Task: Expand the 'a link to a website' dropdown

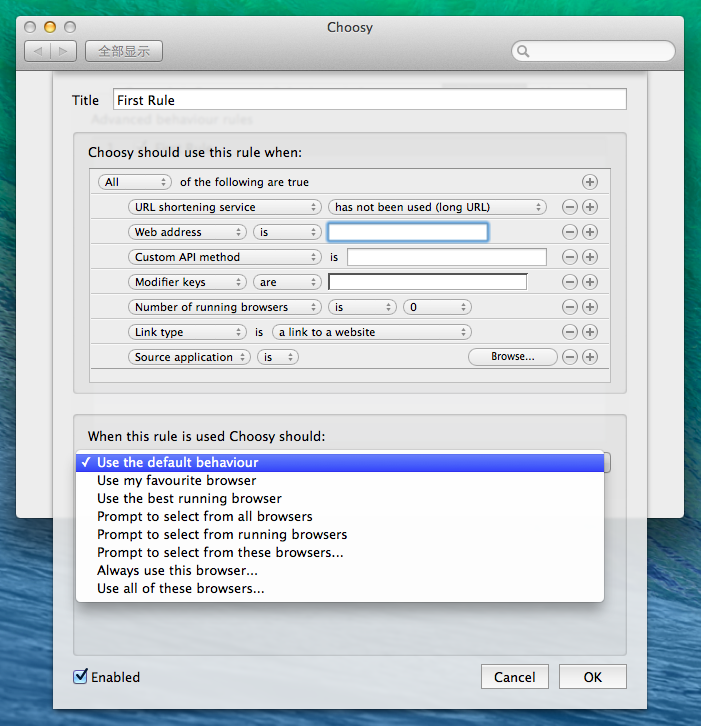Action: [x=371, y=332]
